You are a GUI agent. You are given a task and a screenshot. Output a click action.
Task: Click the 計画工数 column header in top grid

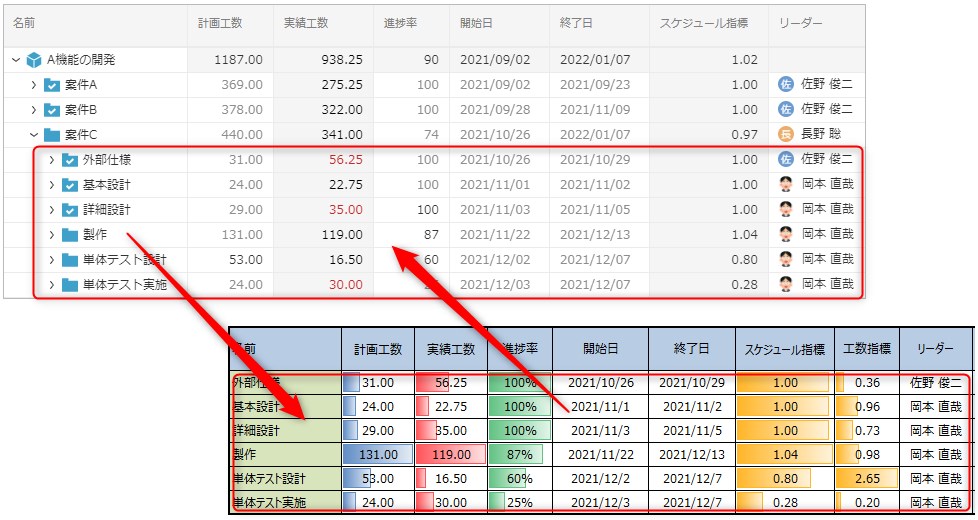[x=219, y=23]
